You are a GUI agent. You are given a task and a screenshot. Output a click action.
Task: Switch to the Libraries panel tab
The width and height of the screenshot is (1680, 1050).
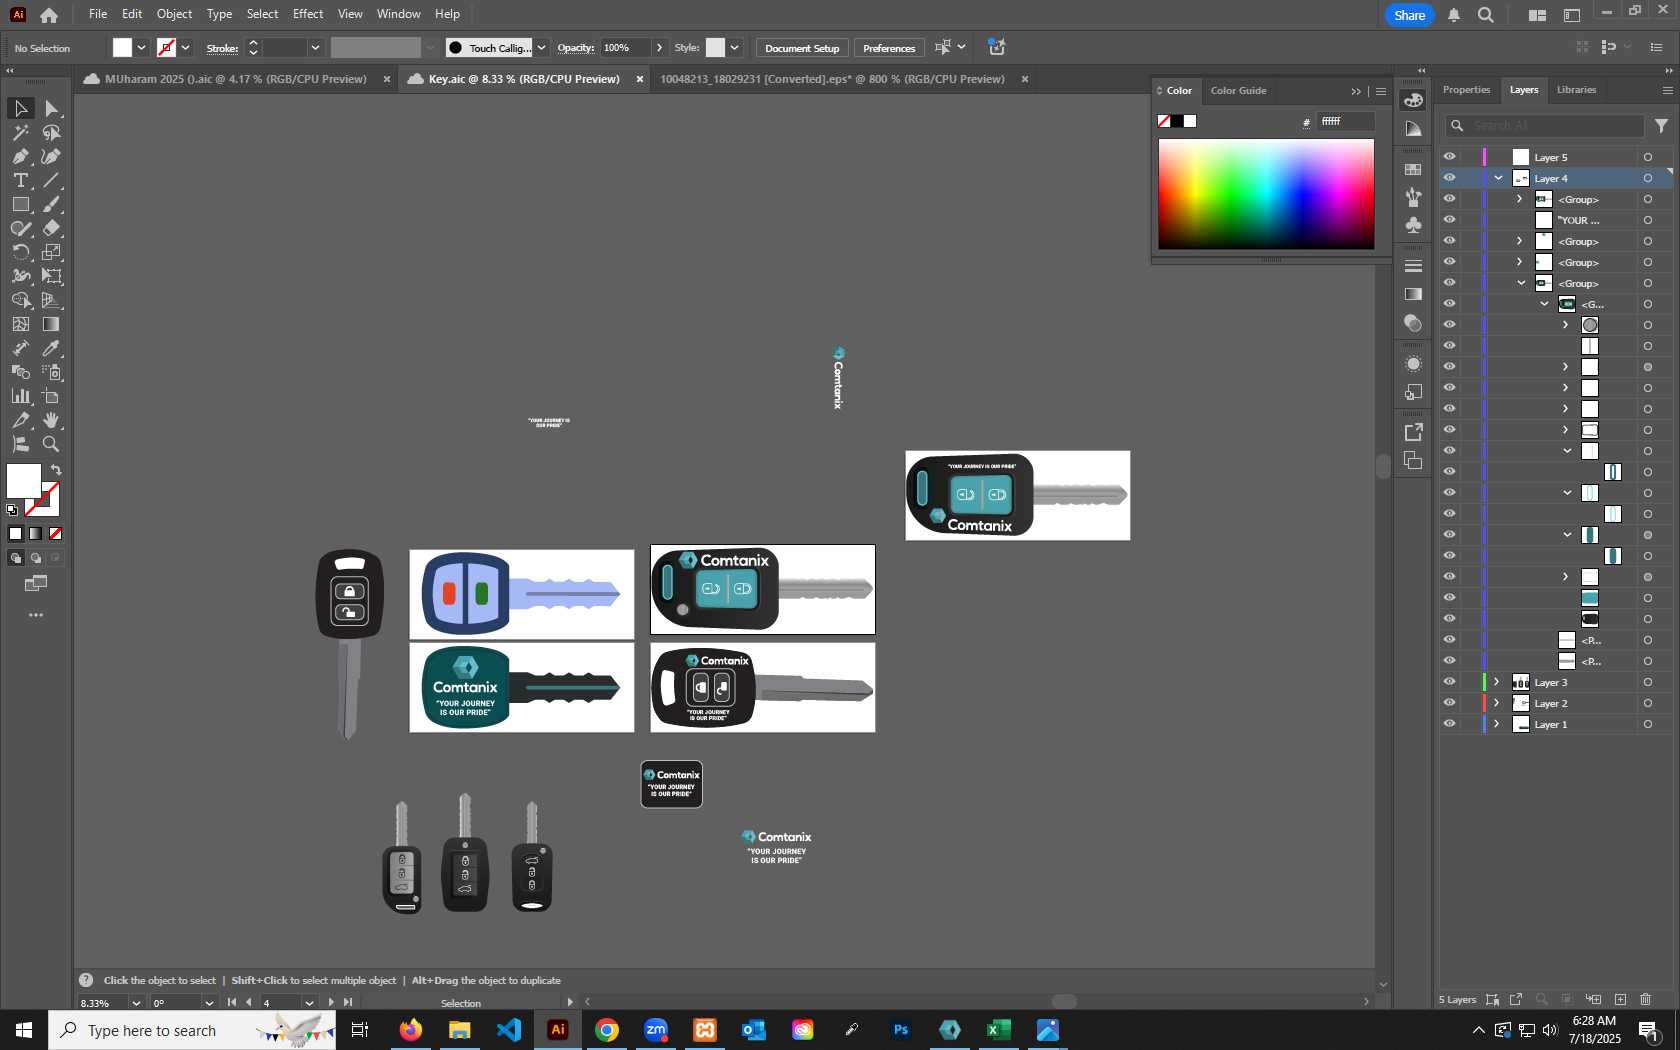click(1576, 90)
